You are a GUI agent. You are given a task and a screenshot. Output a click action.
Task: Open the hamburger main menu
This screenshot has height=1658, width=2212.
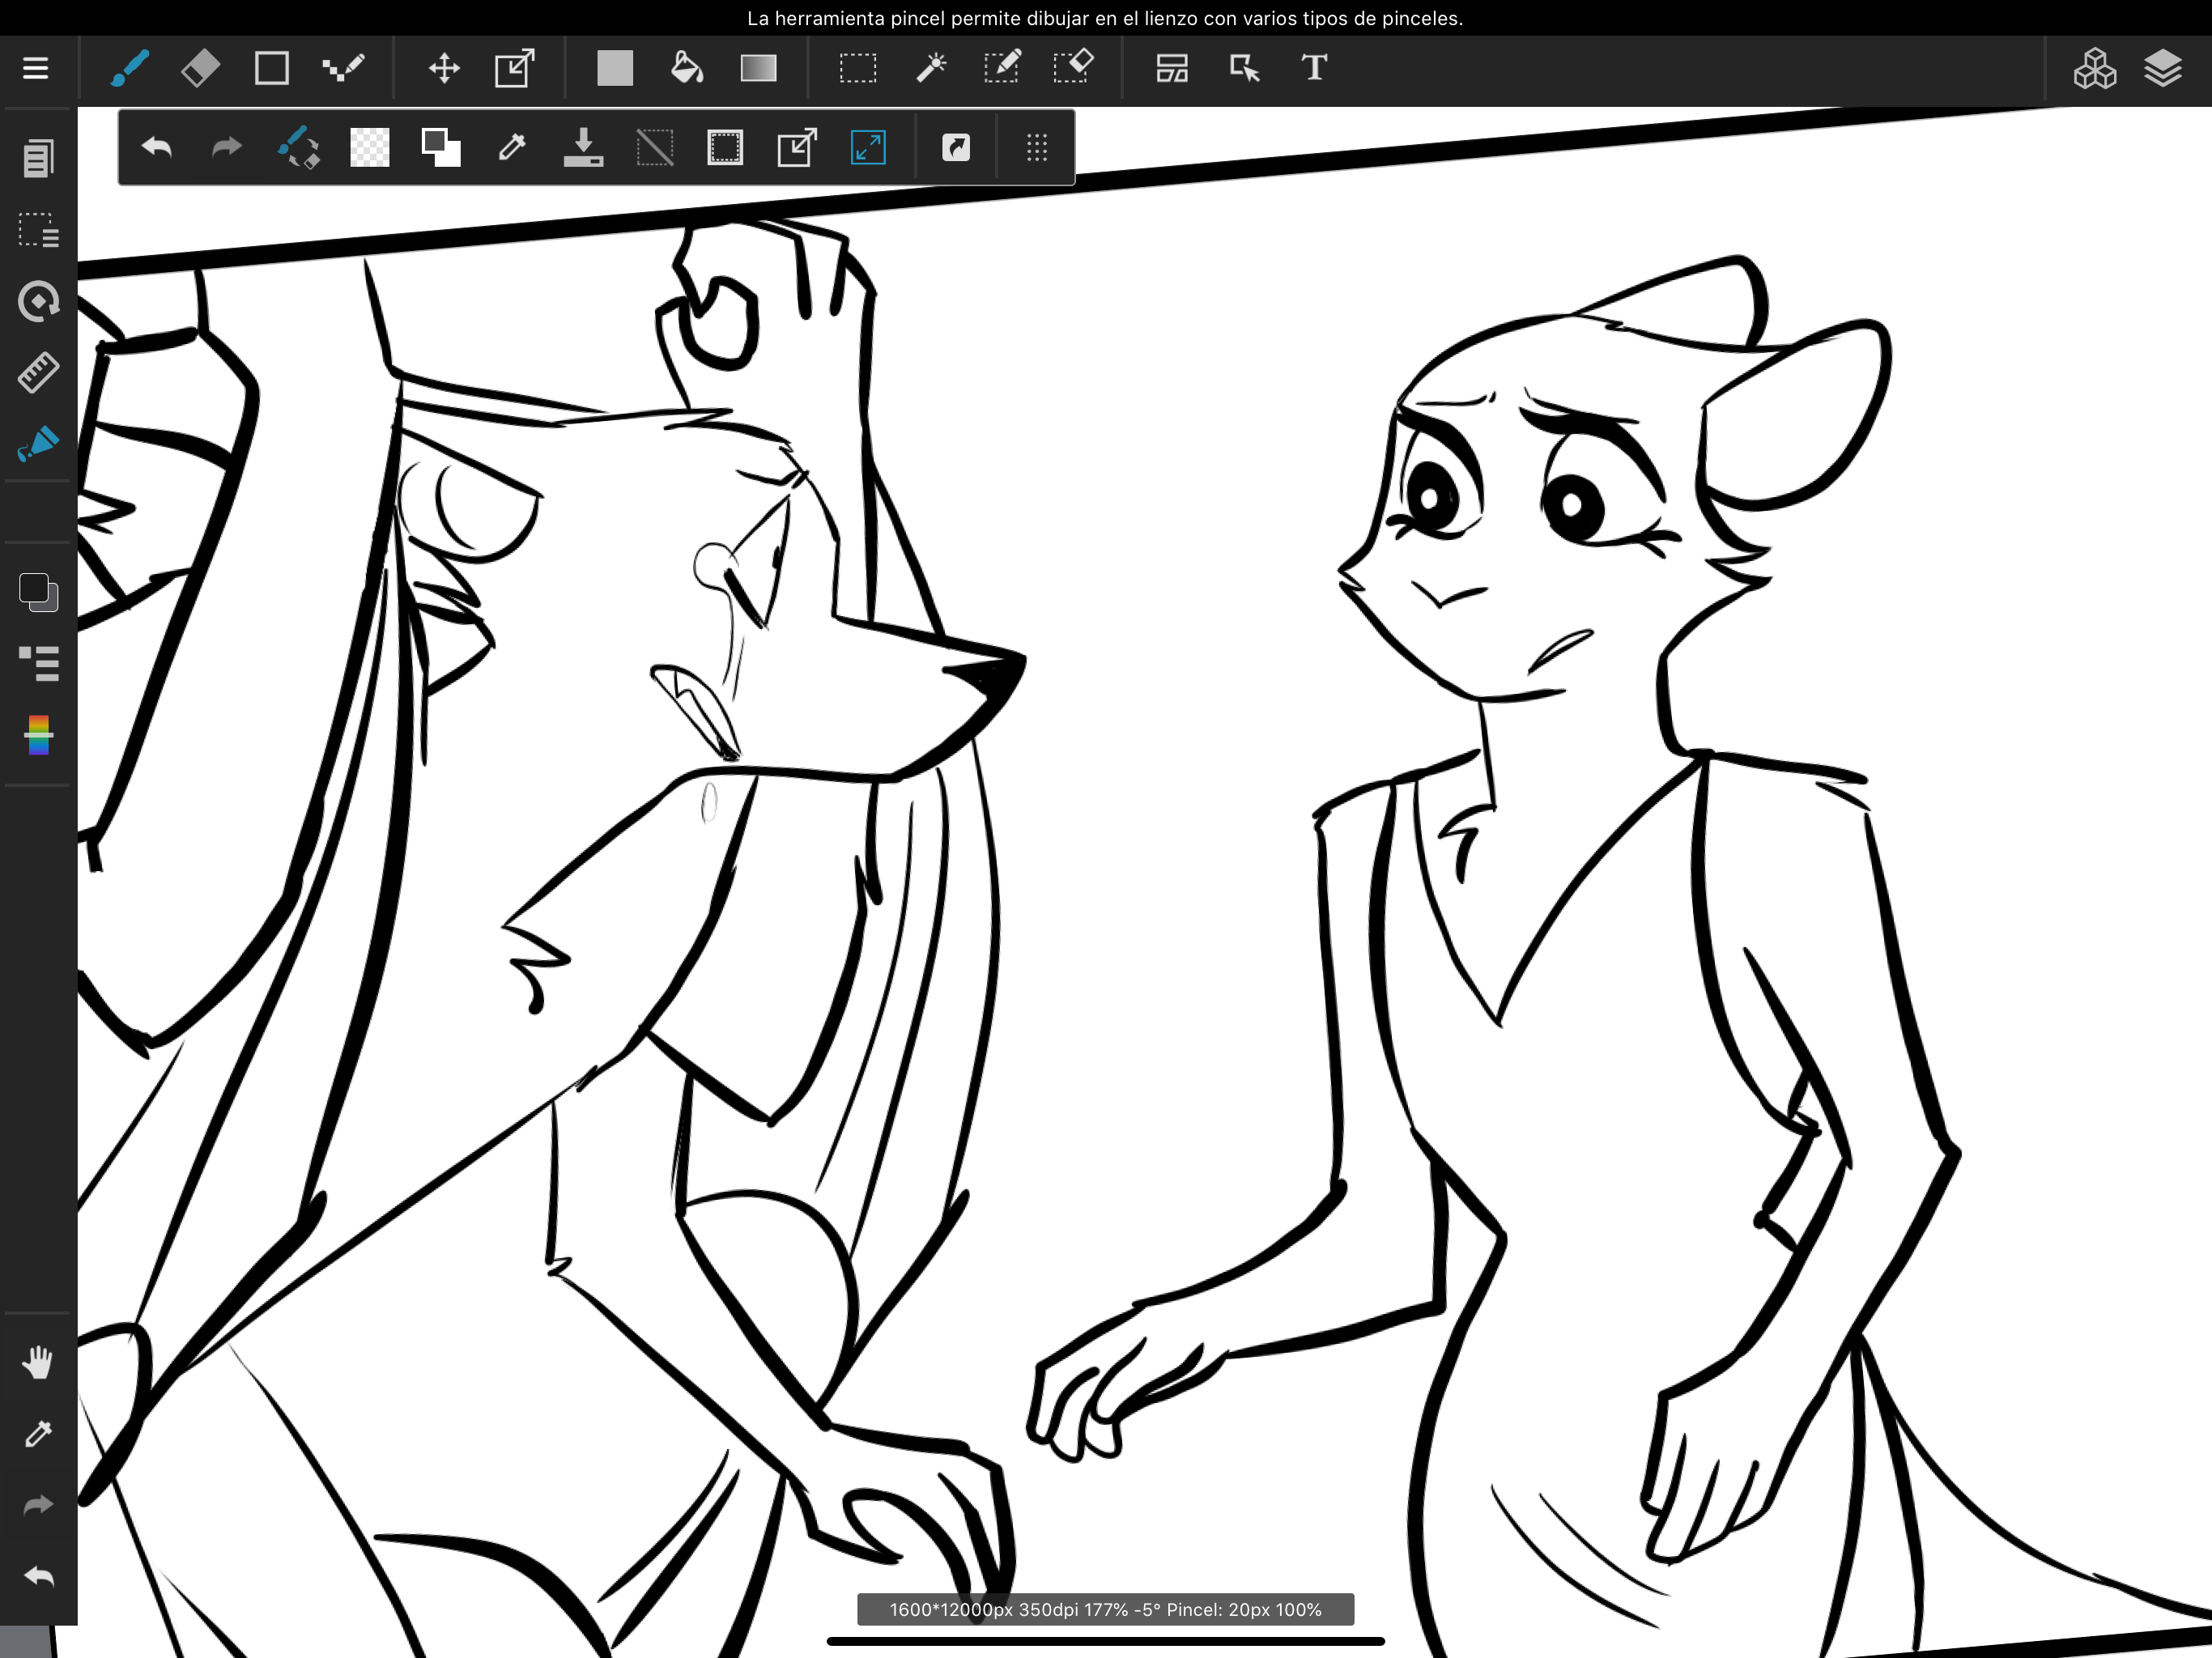coord(36,68)
